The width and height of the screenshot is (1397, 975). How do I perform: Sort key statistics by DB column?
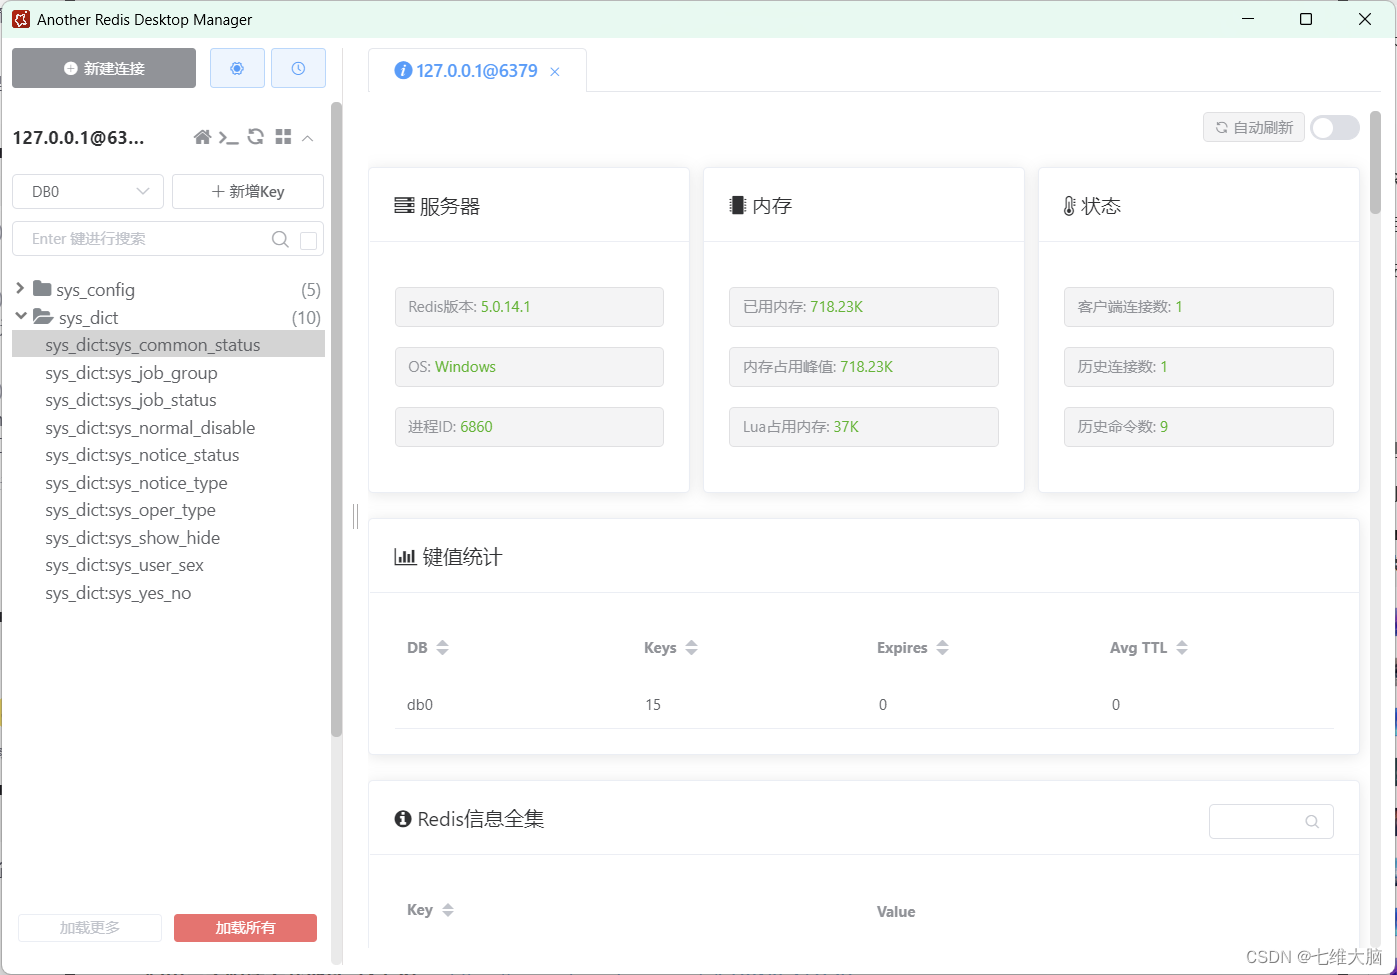[442, 648]
